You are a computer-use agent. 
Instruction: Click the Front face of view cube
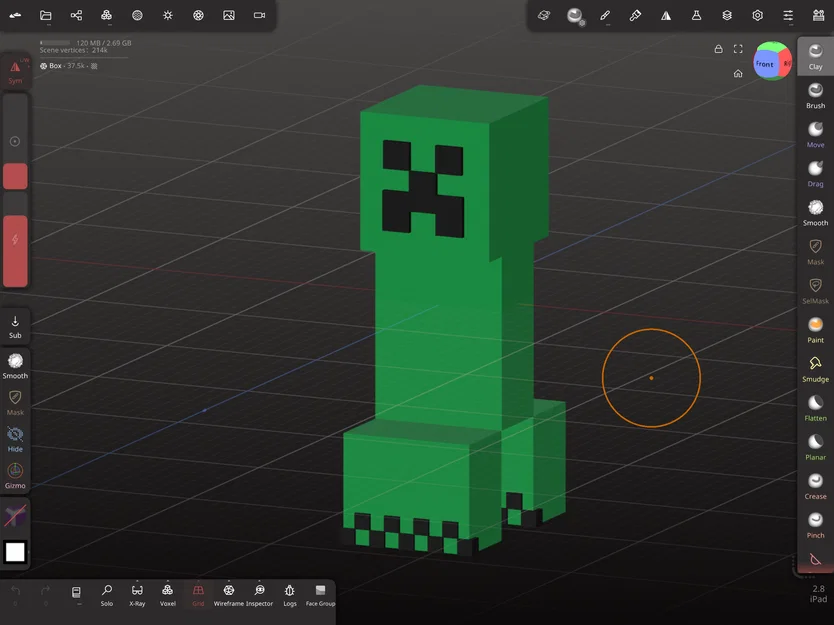[765, 64]
